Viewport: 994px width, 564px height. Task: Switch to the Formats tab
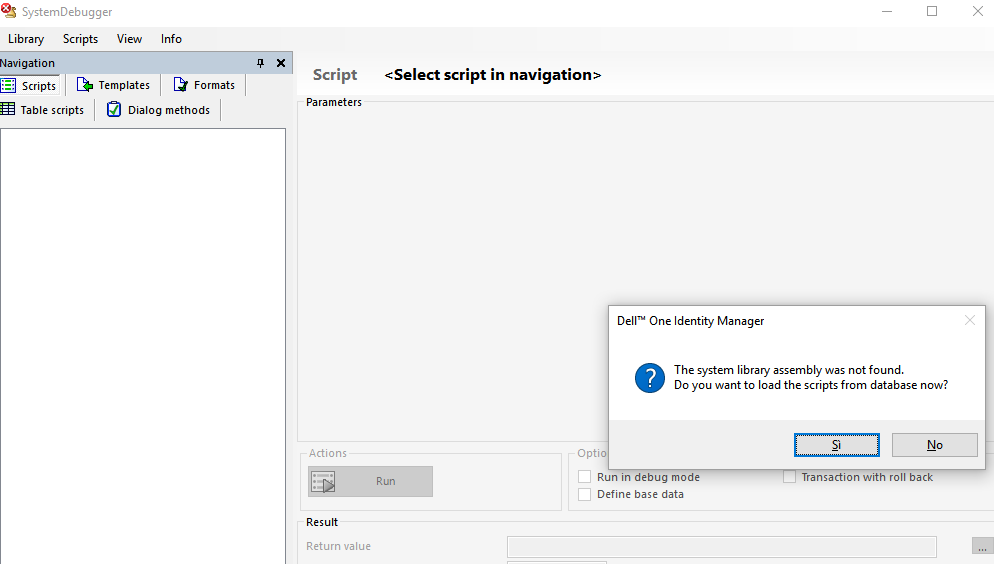pos(204,85)
